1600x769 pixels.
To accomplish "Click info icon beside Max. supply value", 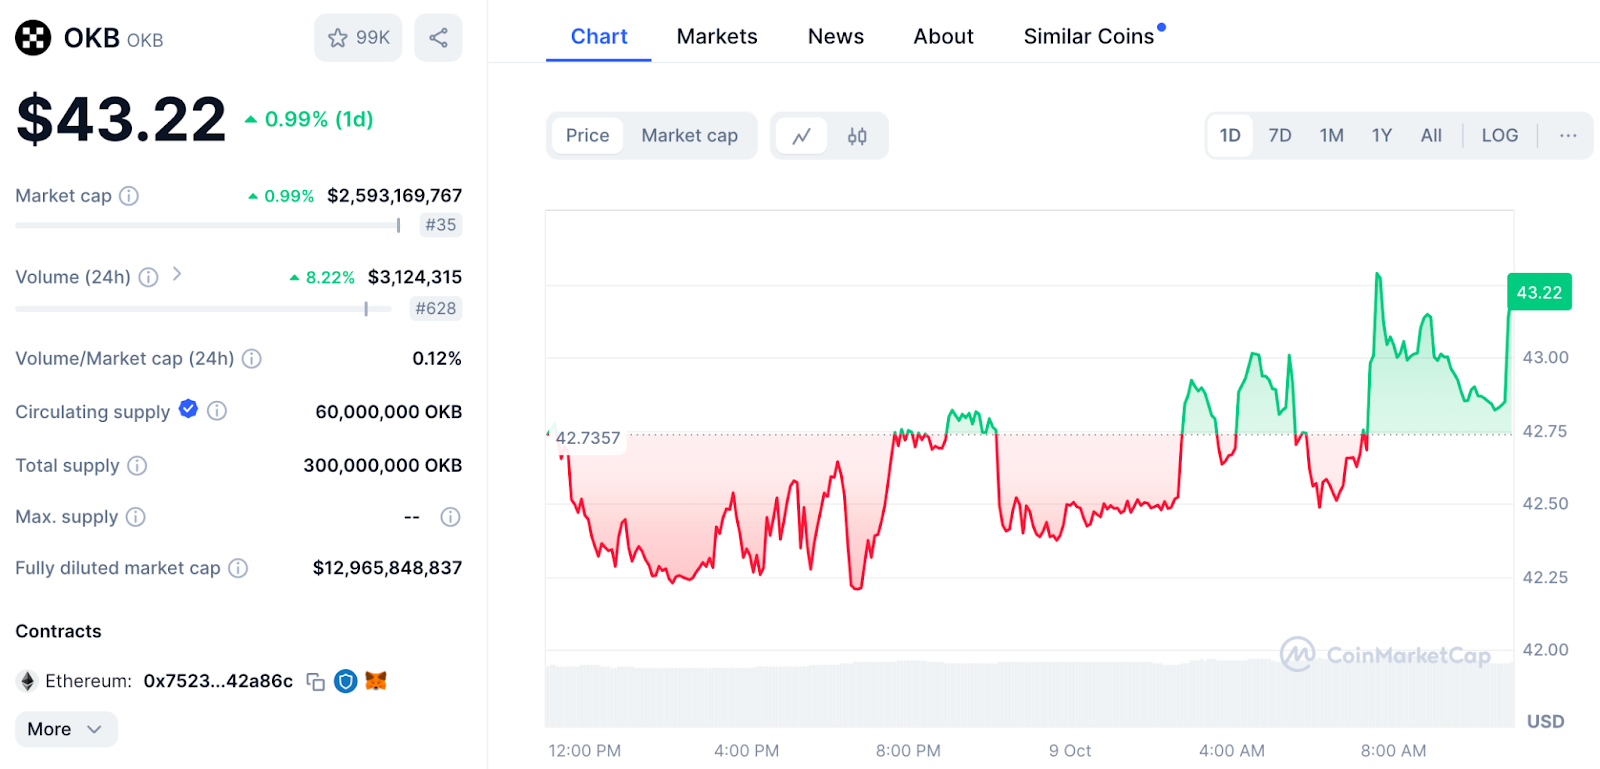I will pos(450,517).
